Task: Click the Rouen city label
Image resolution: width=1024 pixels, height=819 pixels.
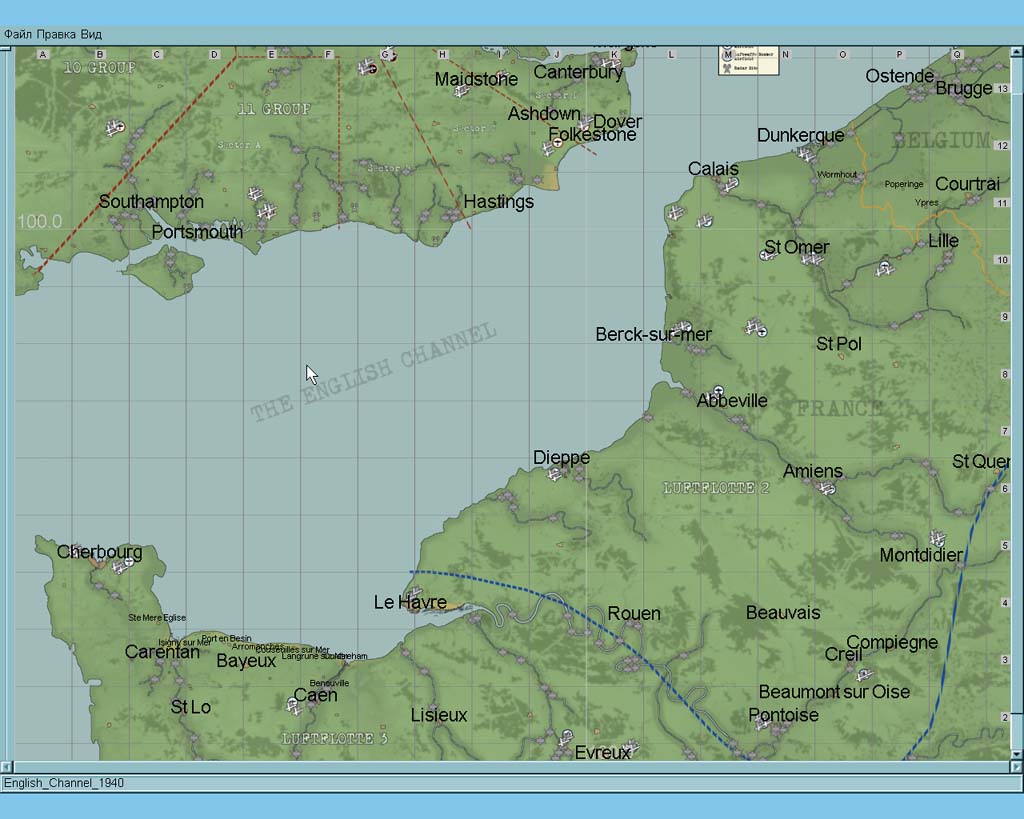Action: (634, 613)
